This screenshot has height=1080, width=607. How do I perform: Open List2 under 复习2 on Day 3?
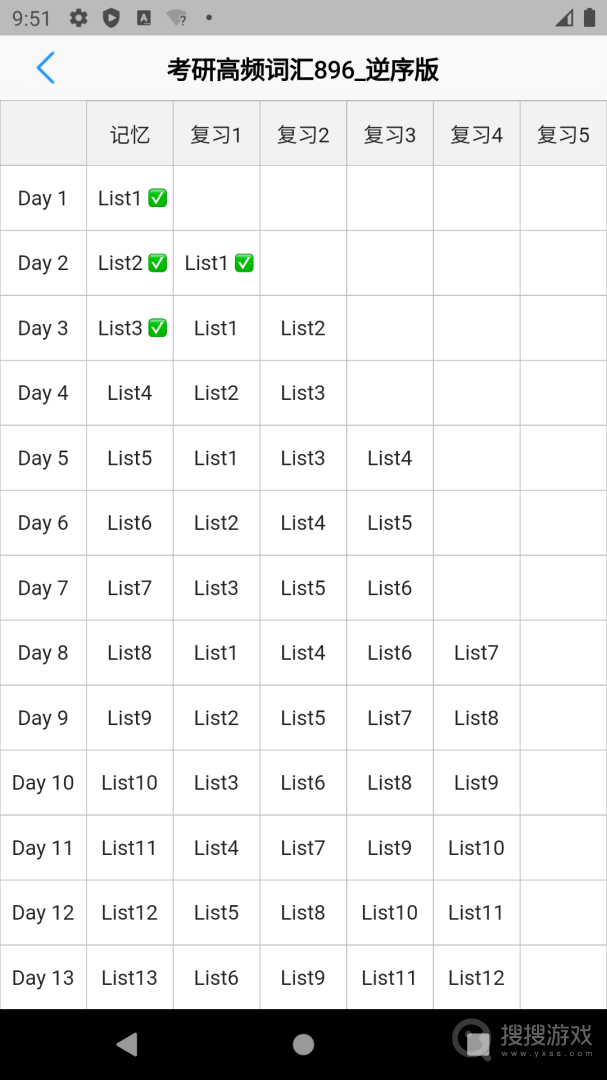(x=303, y=329)
